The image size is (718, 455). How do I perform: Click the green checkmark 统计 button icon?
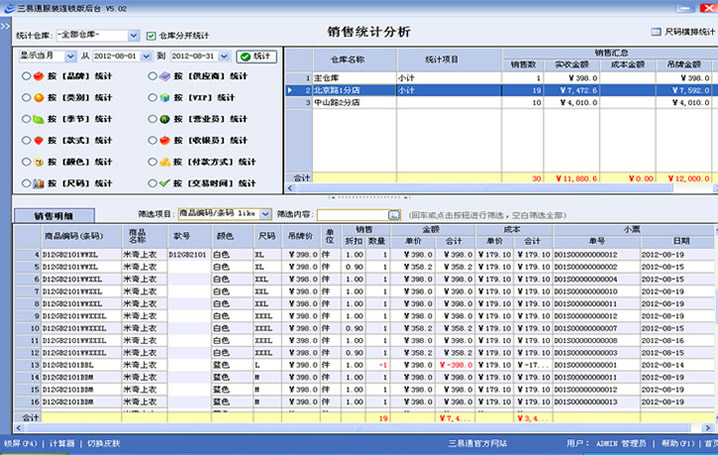(245, 56)
